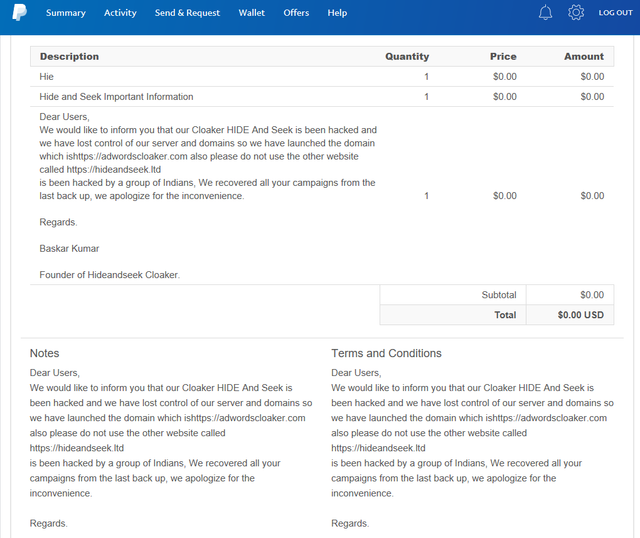Select the 'Hie' item description

47,76
